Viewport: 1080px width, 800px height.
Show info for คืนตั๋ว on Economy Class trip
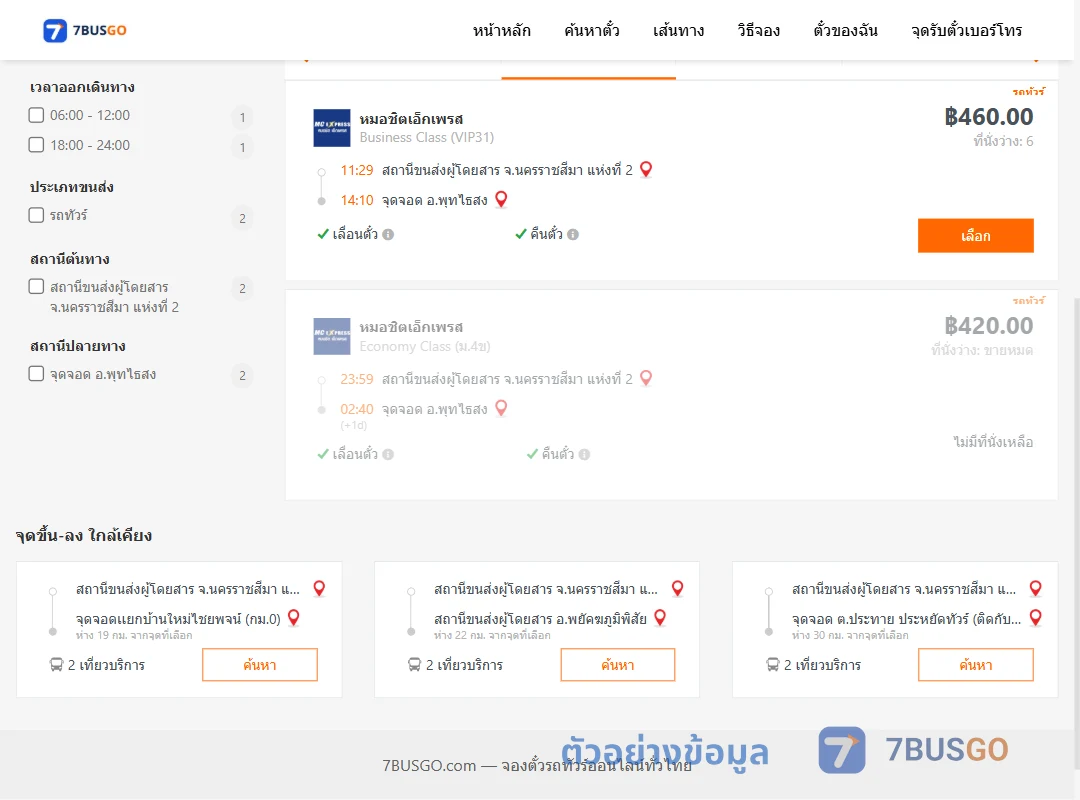(x=585, y=454)
